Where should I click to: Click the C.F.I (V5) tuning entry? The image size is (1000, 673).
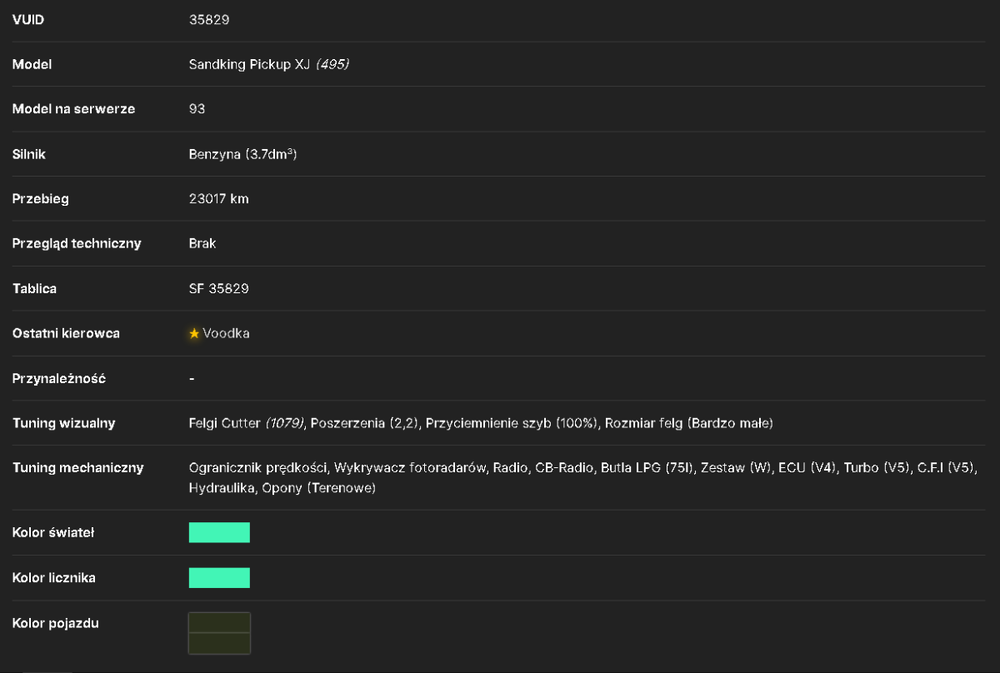(946, 468)
